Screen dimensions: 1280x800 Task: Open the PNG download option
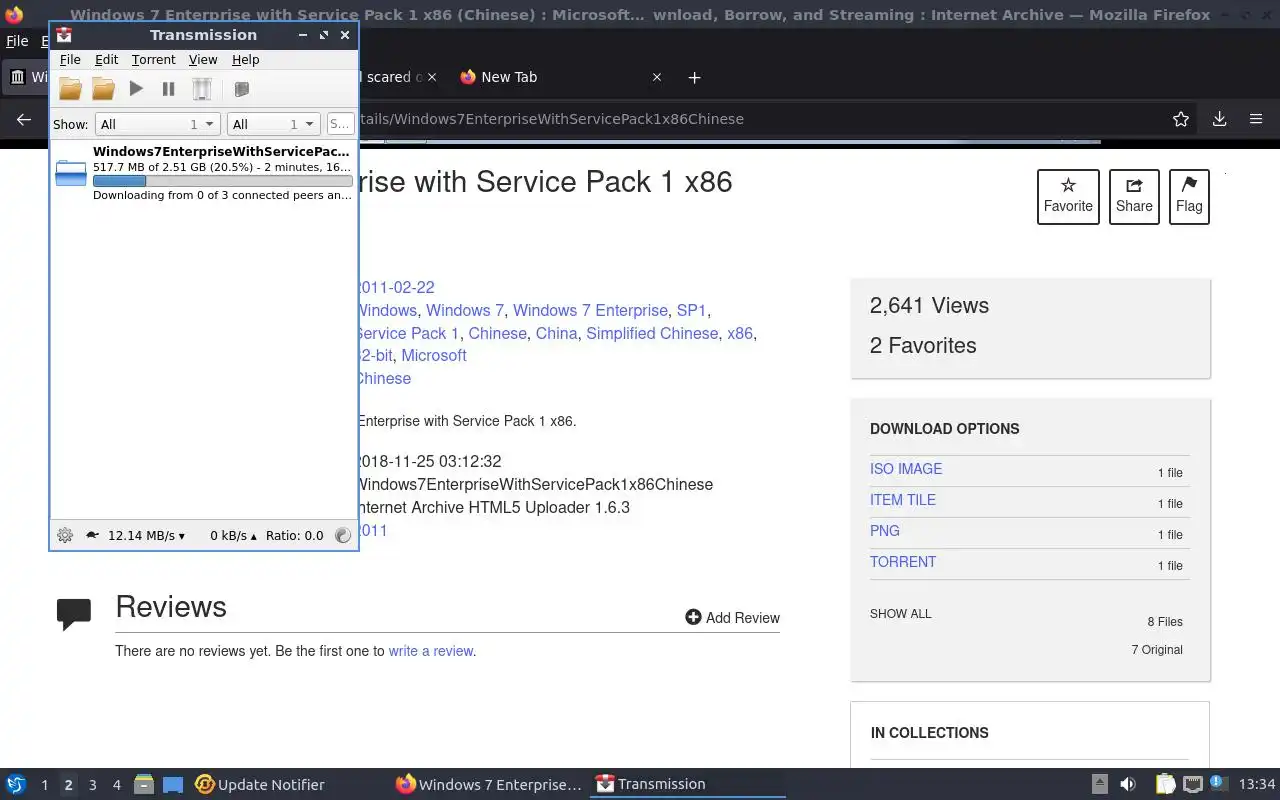click(x=885, y=531)
